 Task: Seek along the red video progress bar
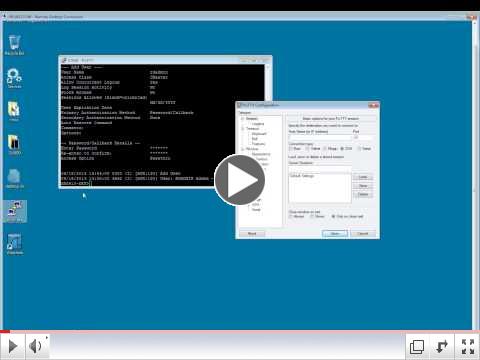(x=240, y=331)
